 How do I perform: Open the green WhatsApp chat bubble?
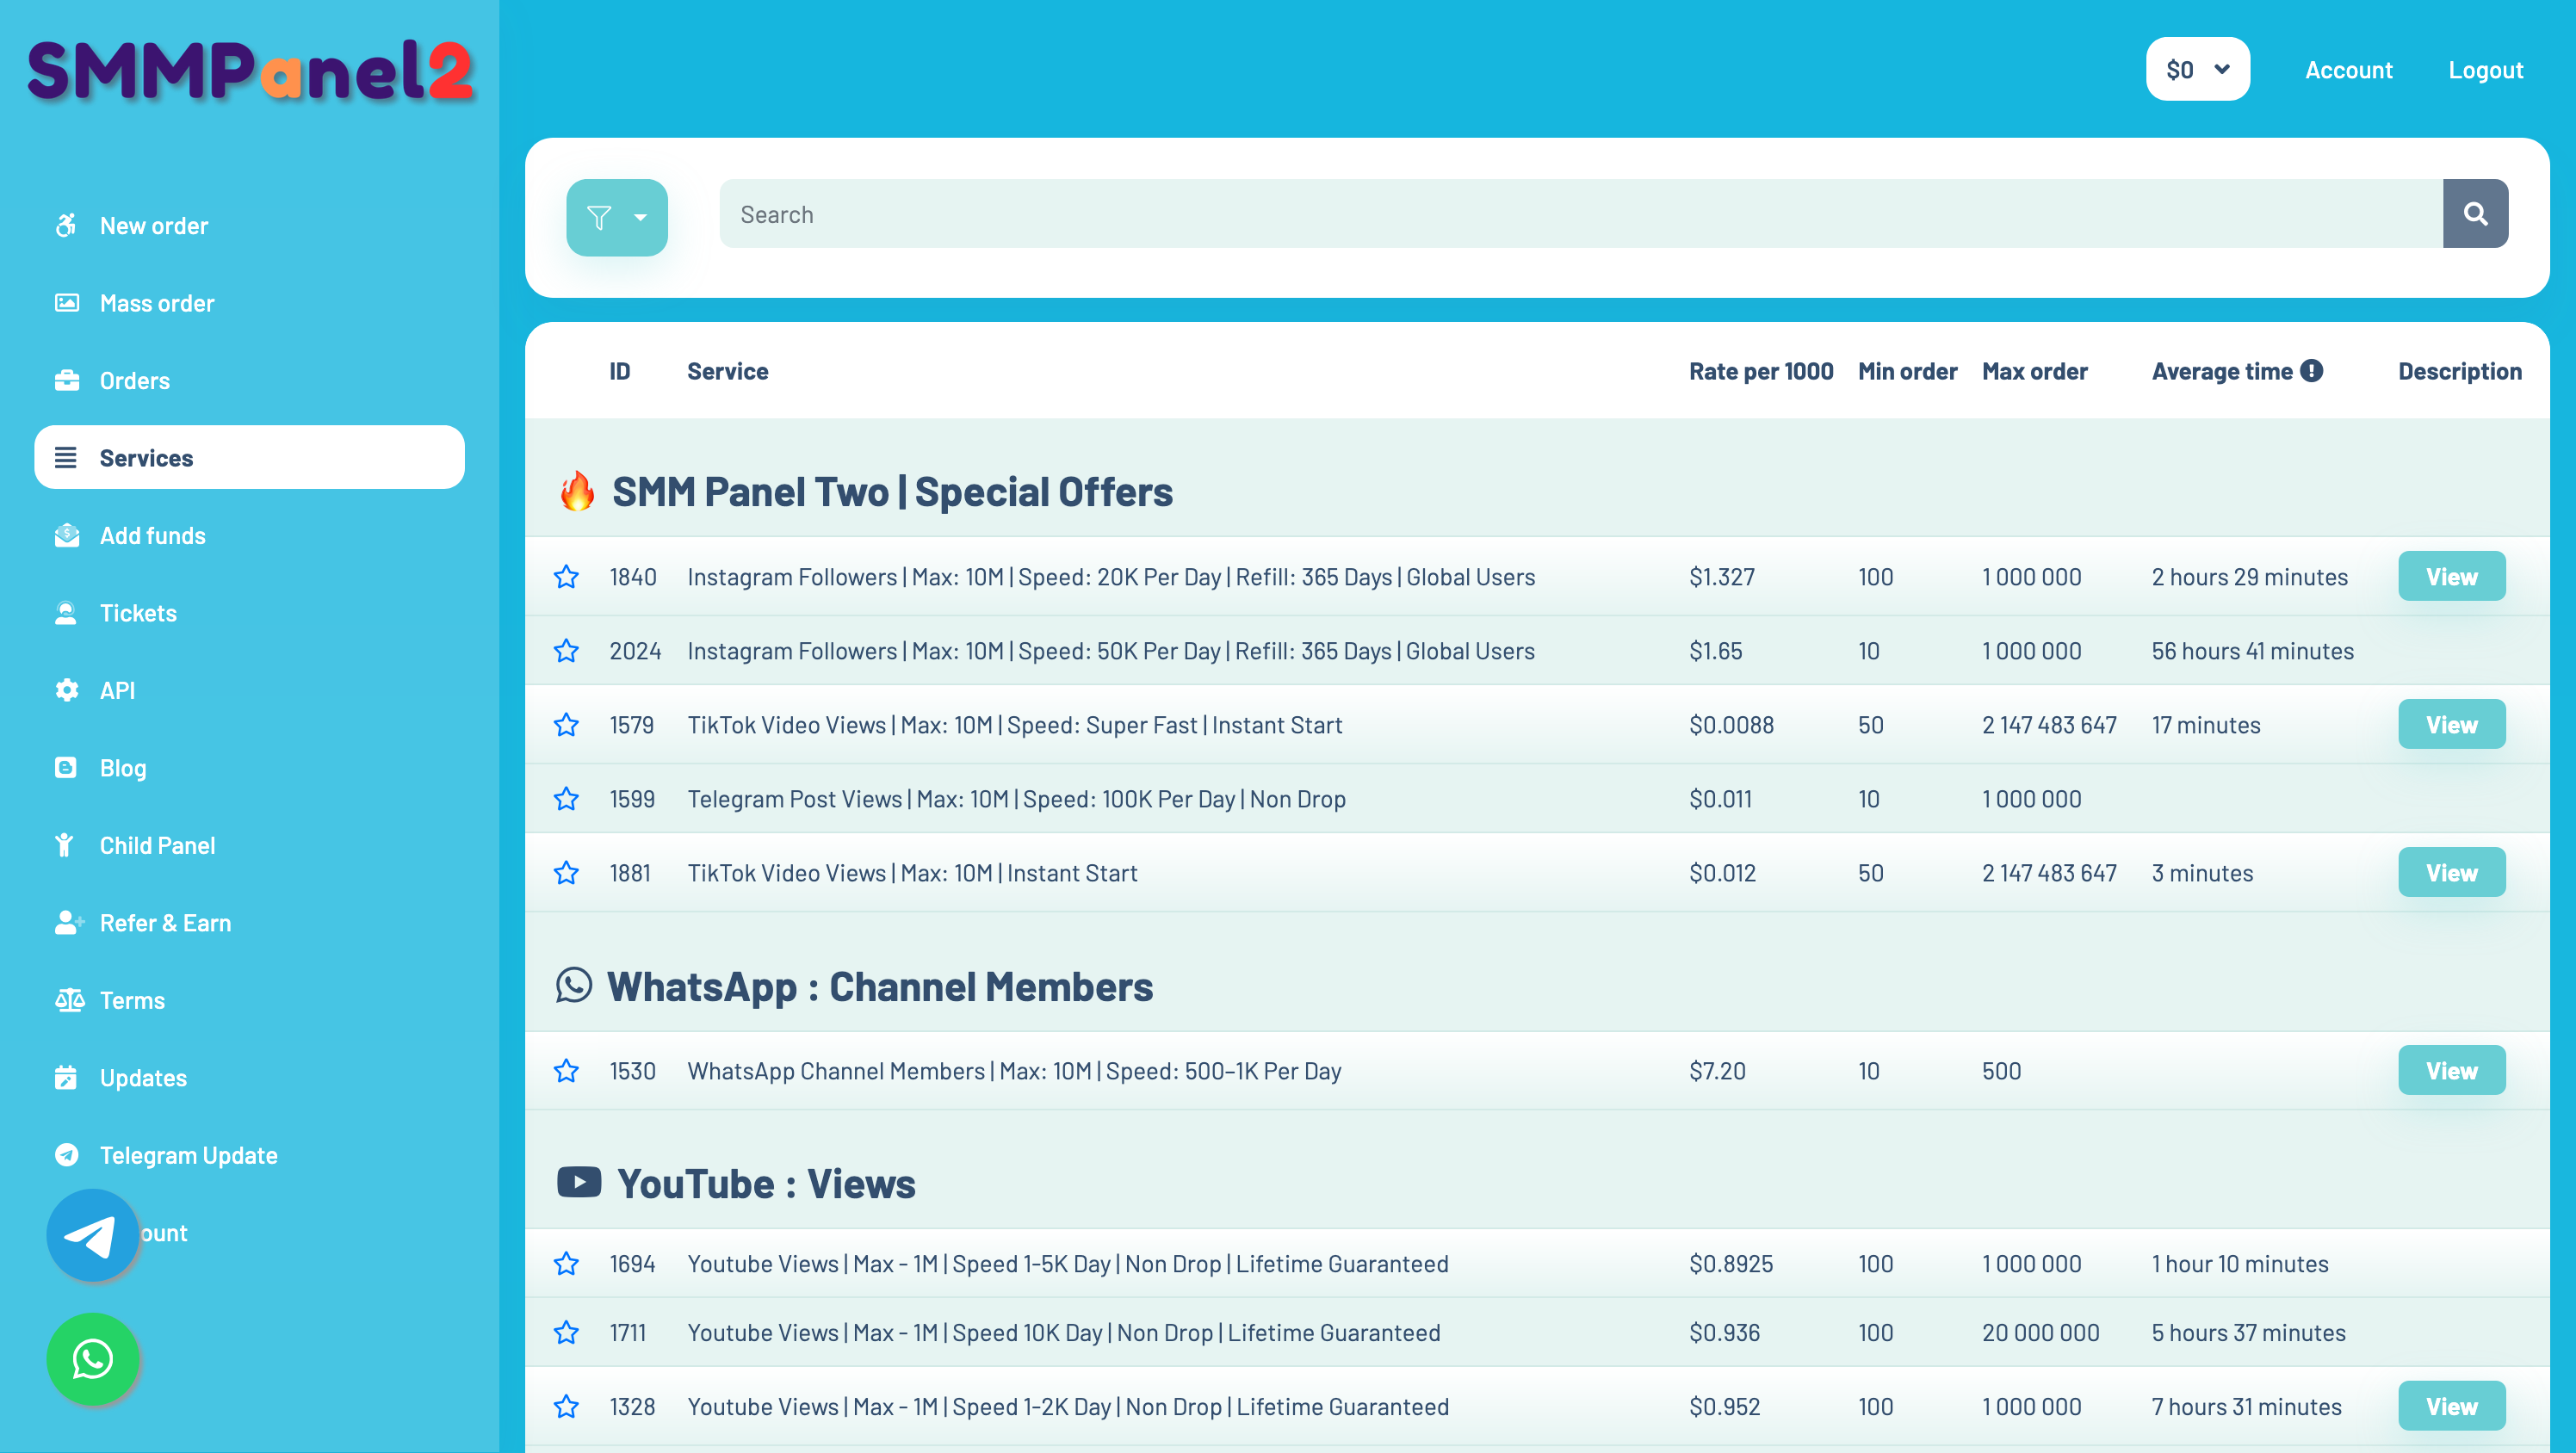point(92,1359)
